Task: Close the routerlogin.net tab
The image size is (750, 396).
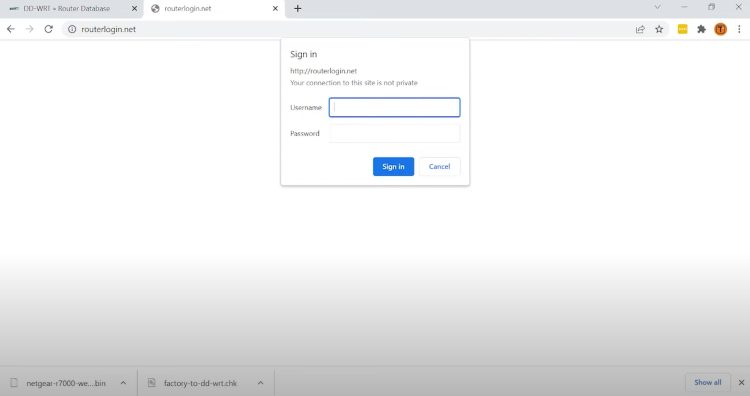Action: [x=275, y=9]
